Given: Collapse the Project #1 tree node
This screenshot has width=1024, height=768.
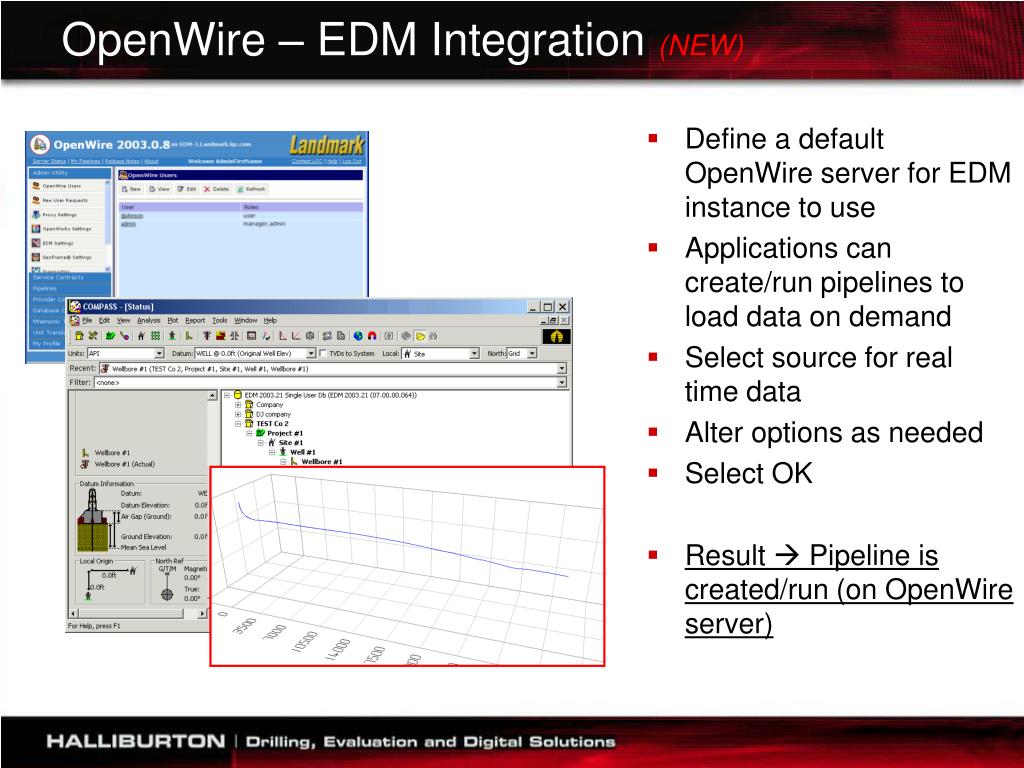Looking at the screenshot, I should click(249, 433).
